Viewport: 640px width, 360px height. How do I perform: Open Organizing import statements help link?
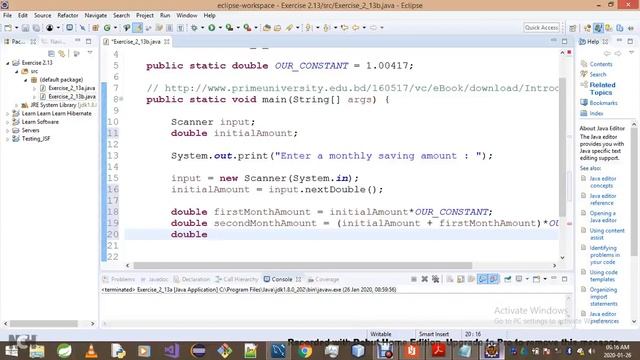603,297
